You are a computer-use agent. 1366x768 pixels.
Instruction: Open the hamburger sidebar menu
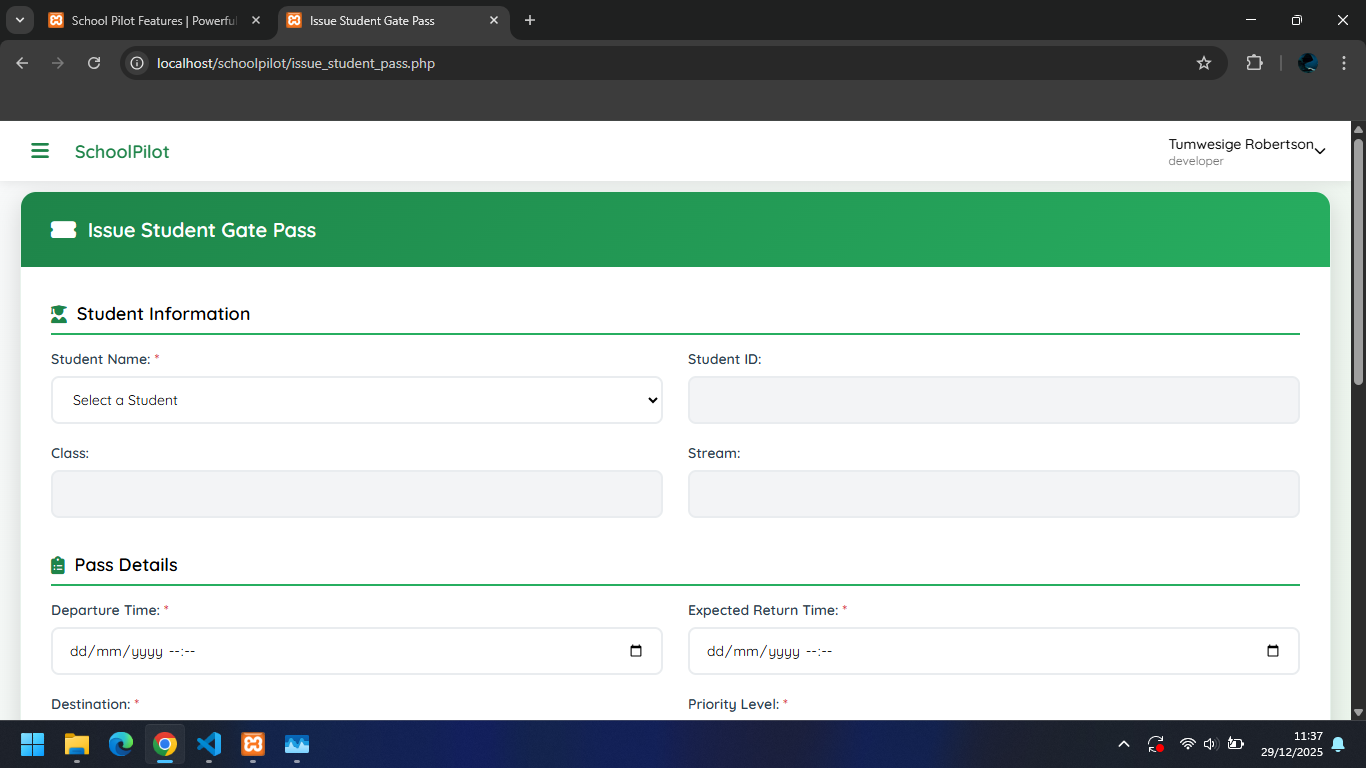[40, 151]
